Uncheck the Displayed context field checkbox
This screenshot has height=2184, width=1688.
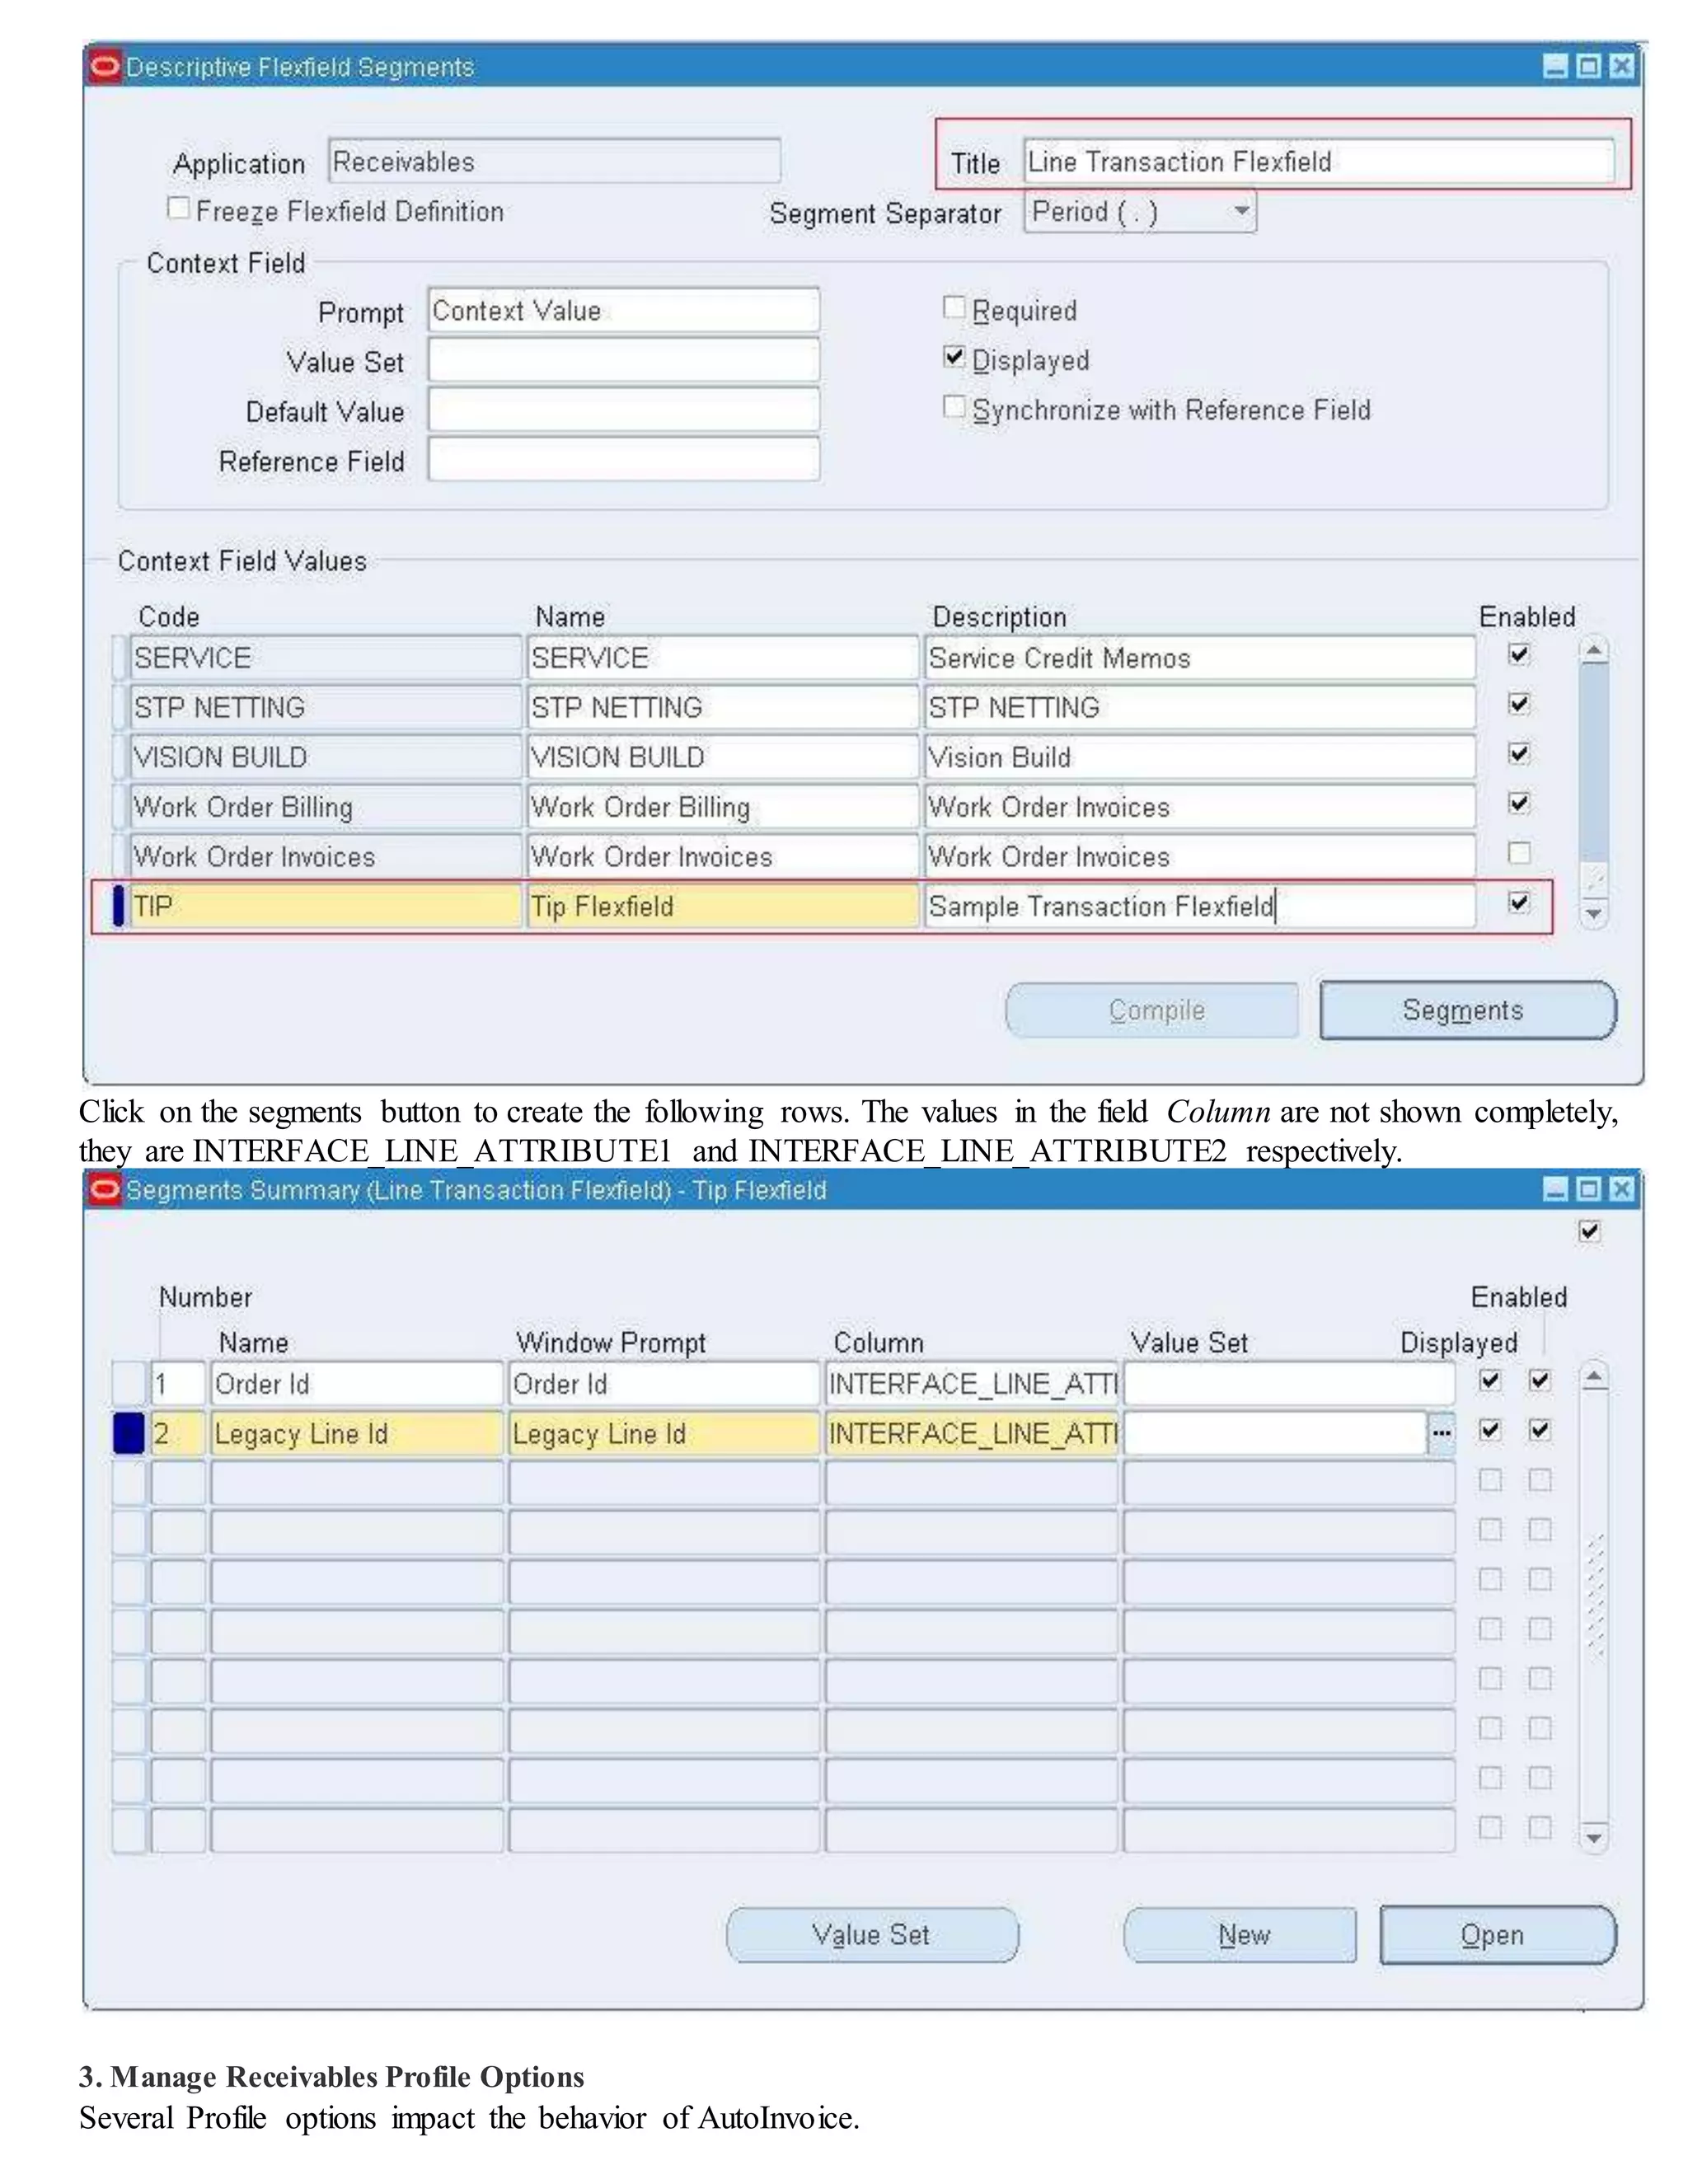coord(954,357)
